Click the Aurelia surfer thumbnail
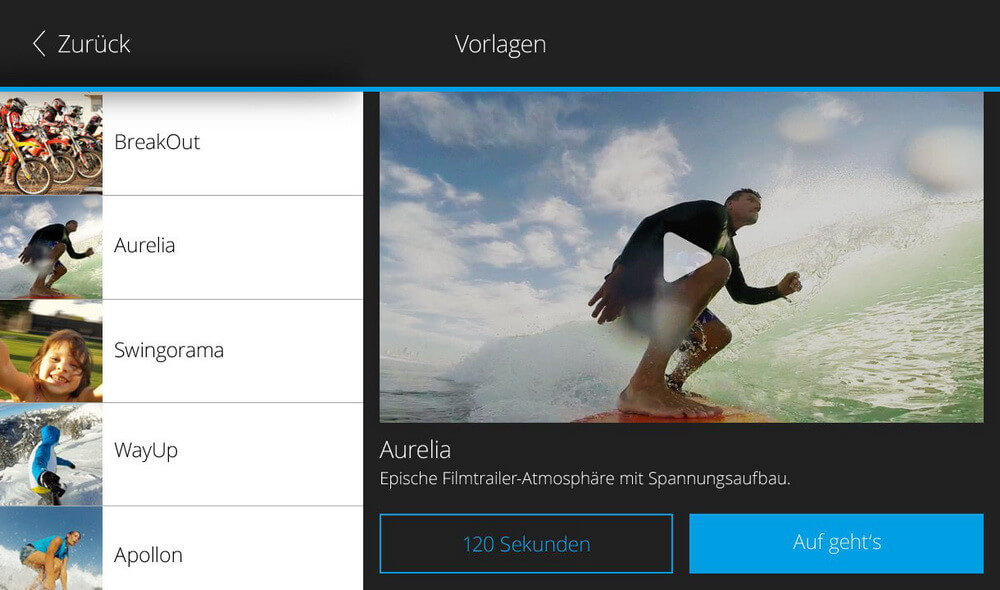The image size is (1000, 590). [51, 247]
